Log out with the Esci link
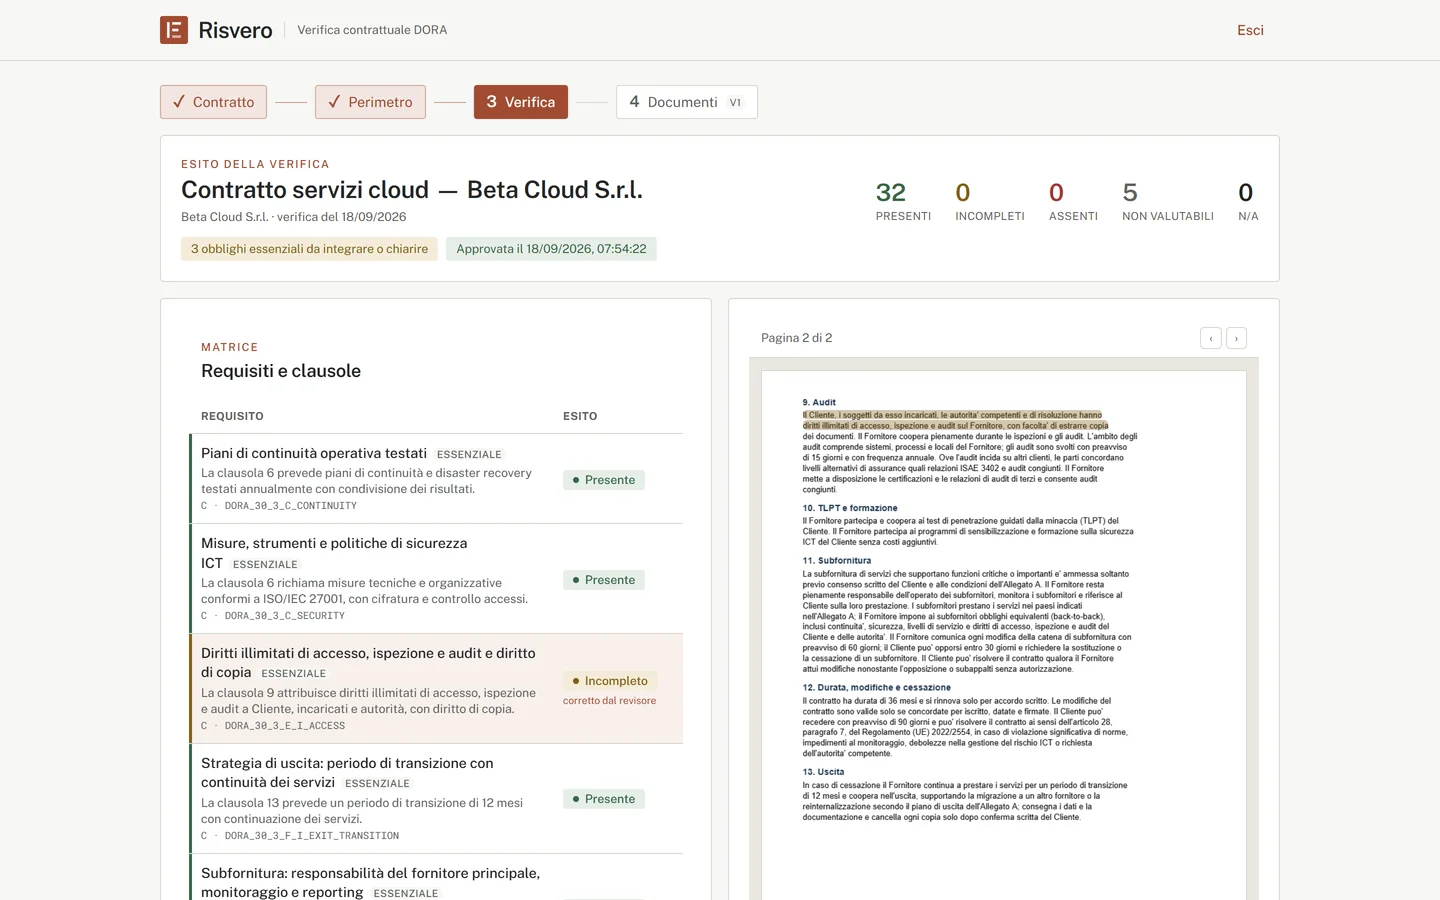 click(1250, 30)
